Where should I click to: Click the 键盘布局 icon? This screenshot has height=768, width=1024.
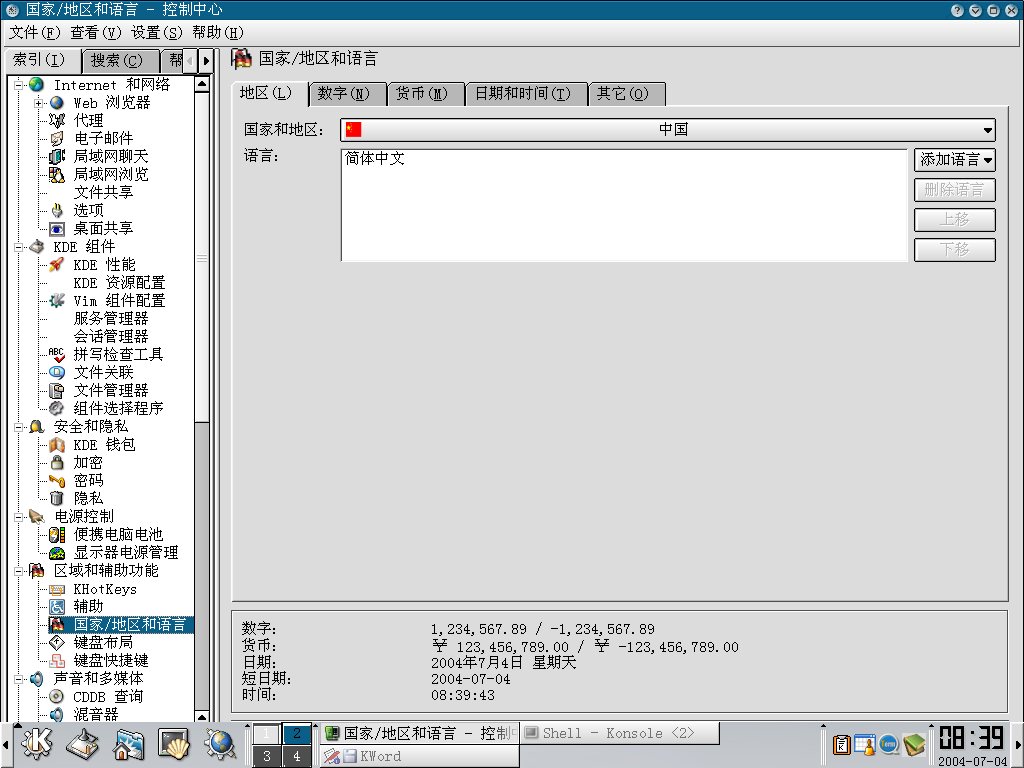(x=57, y=643)
